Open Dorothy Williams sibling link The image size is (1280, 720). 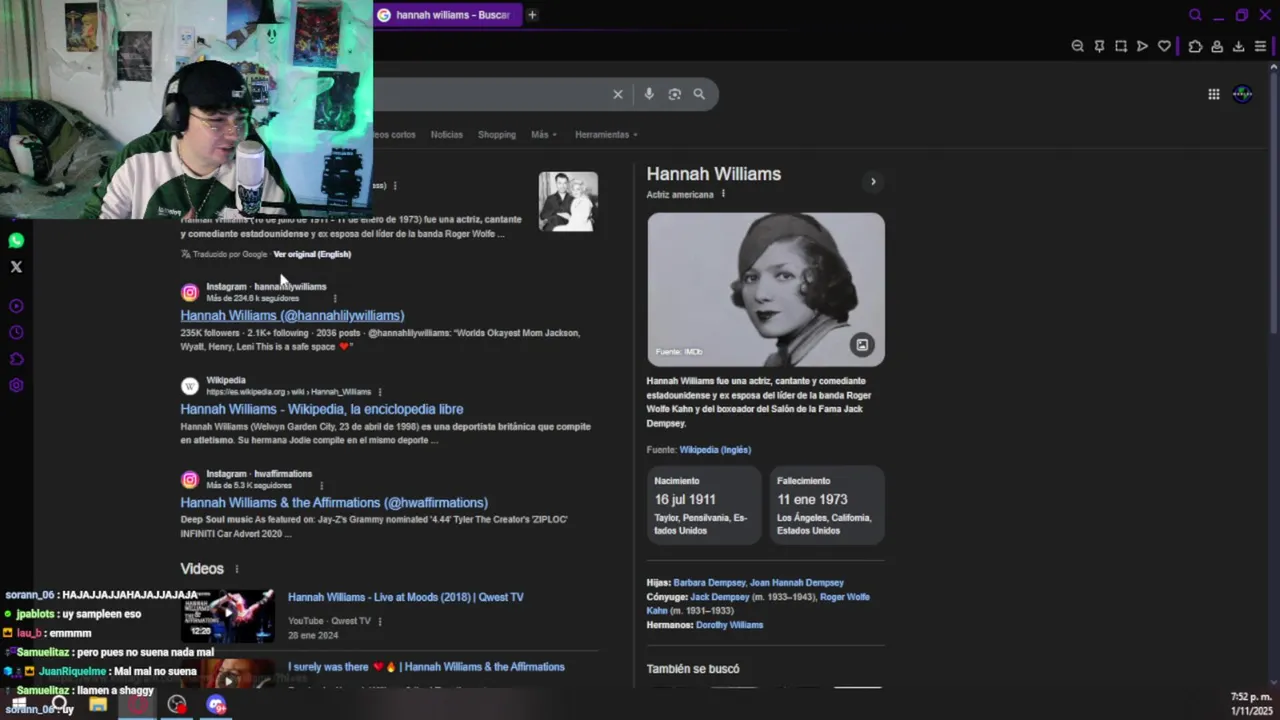point(729,625)
